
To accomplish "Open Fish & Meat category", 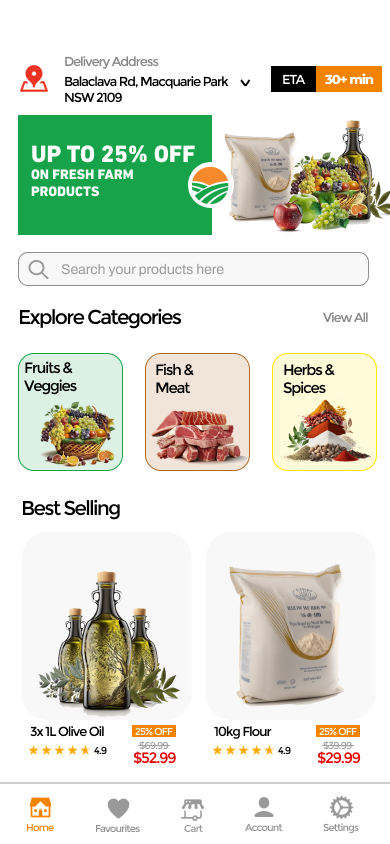I will click(197, 412).
